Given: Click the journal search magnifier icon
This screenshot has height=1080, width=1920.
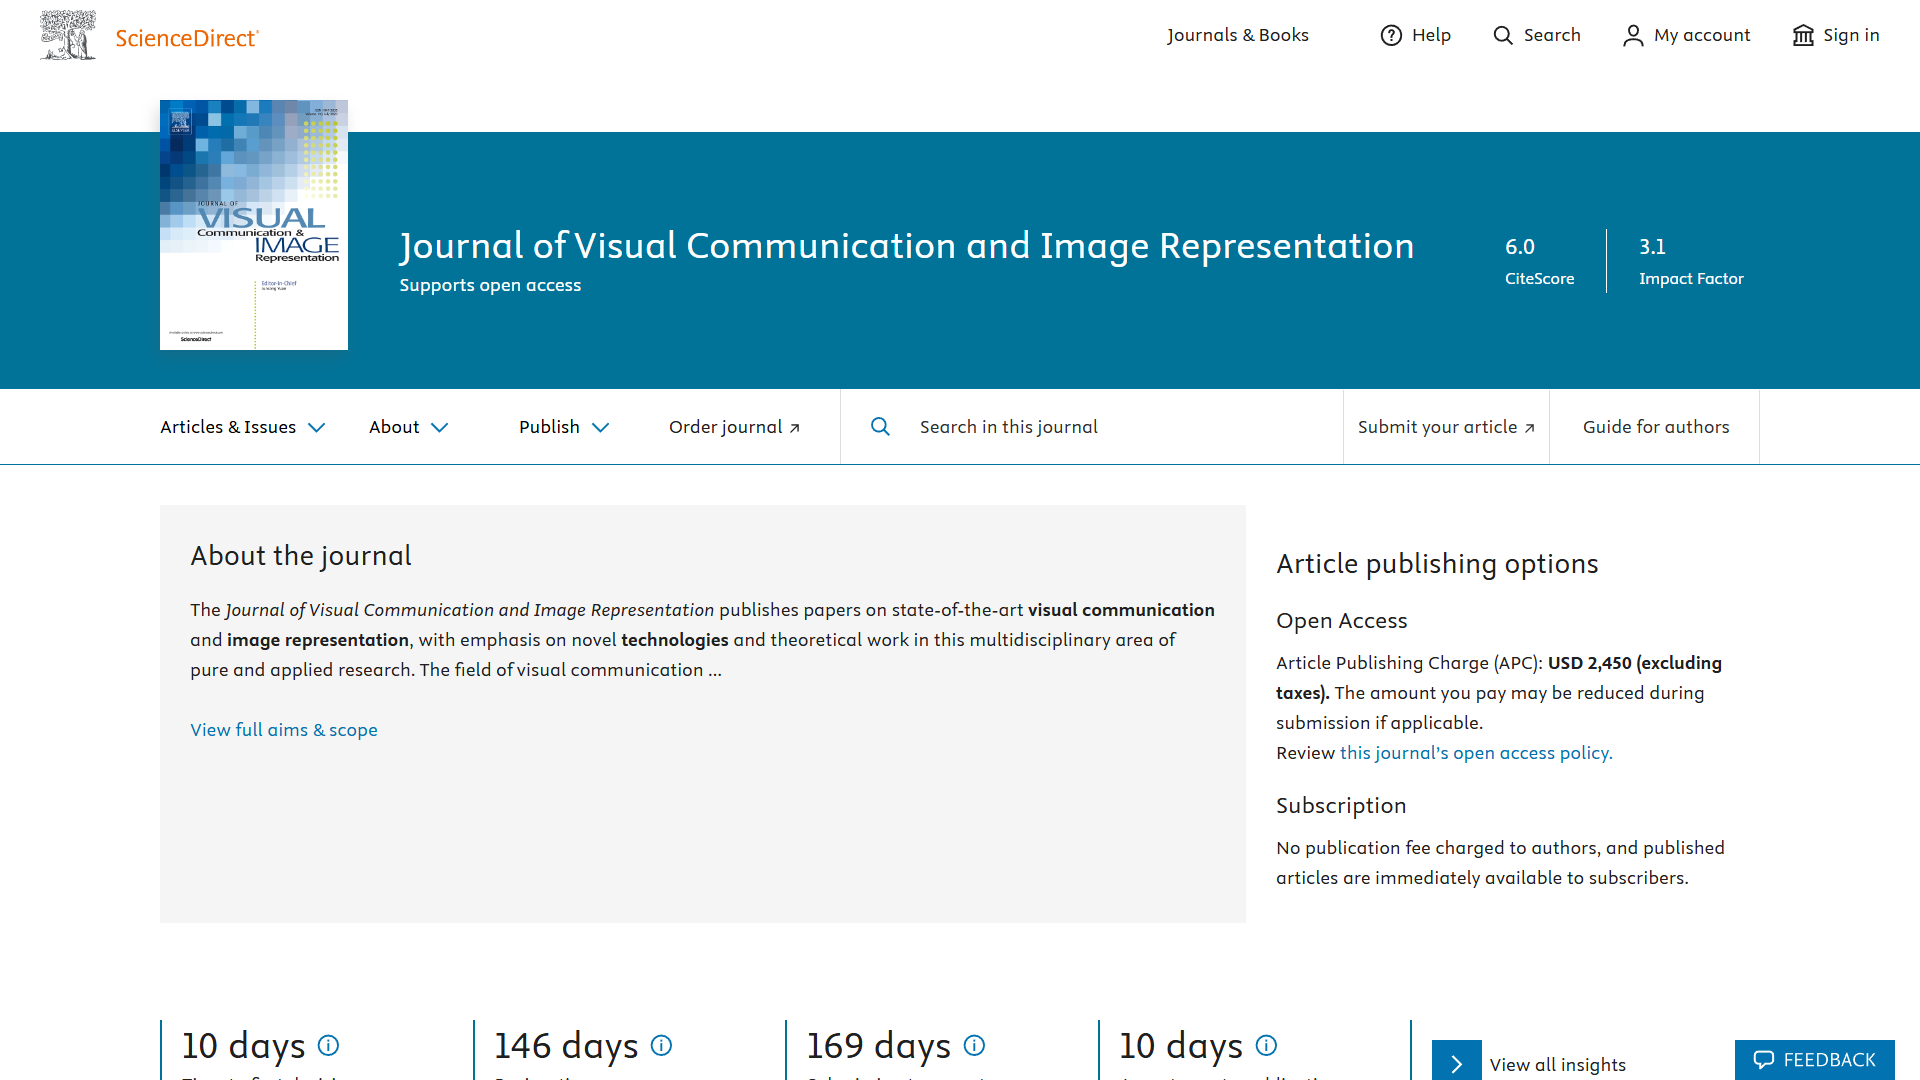Looking at the screenshot, I should [880, 426].
